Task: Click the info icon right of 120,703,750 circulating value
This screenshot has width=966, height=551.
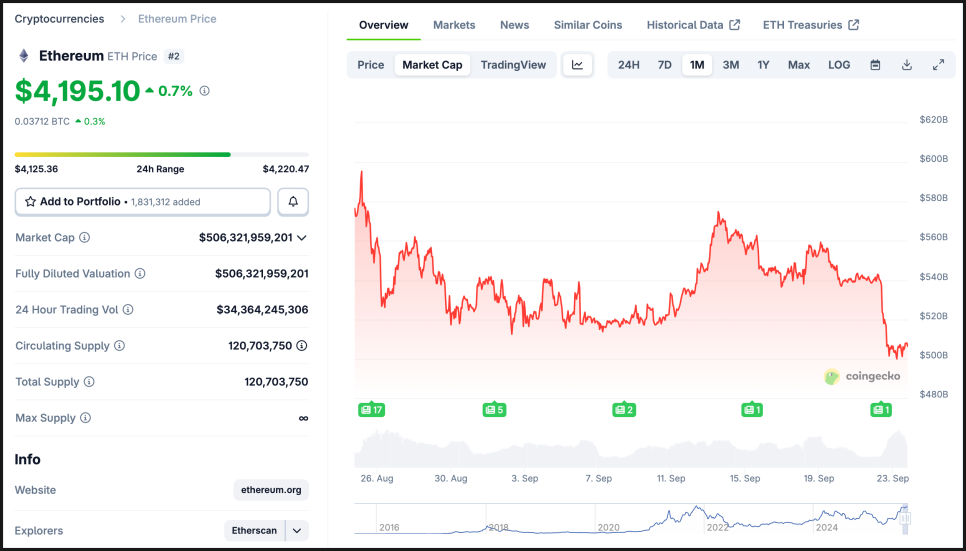Action: [302, 346]
